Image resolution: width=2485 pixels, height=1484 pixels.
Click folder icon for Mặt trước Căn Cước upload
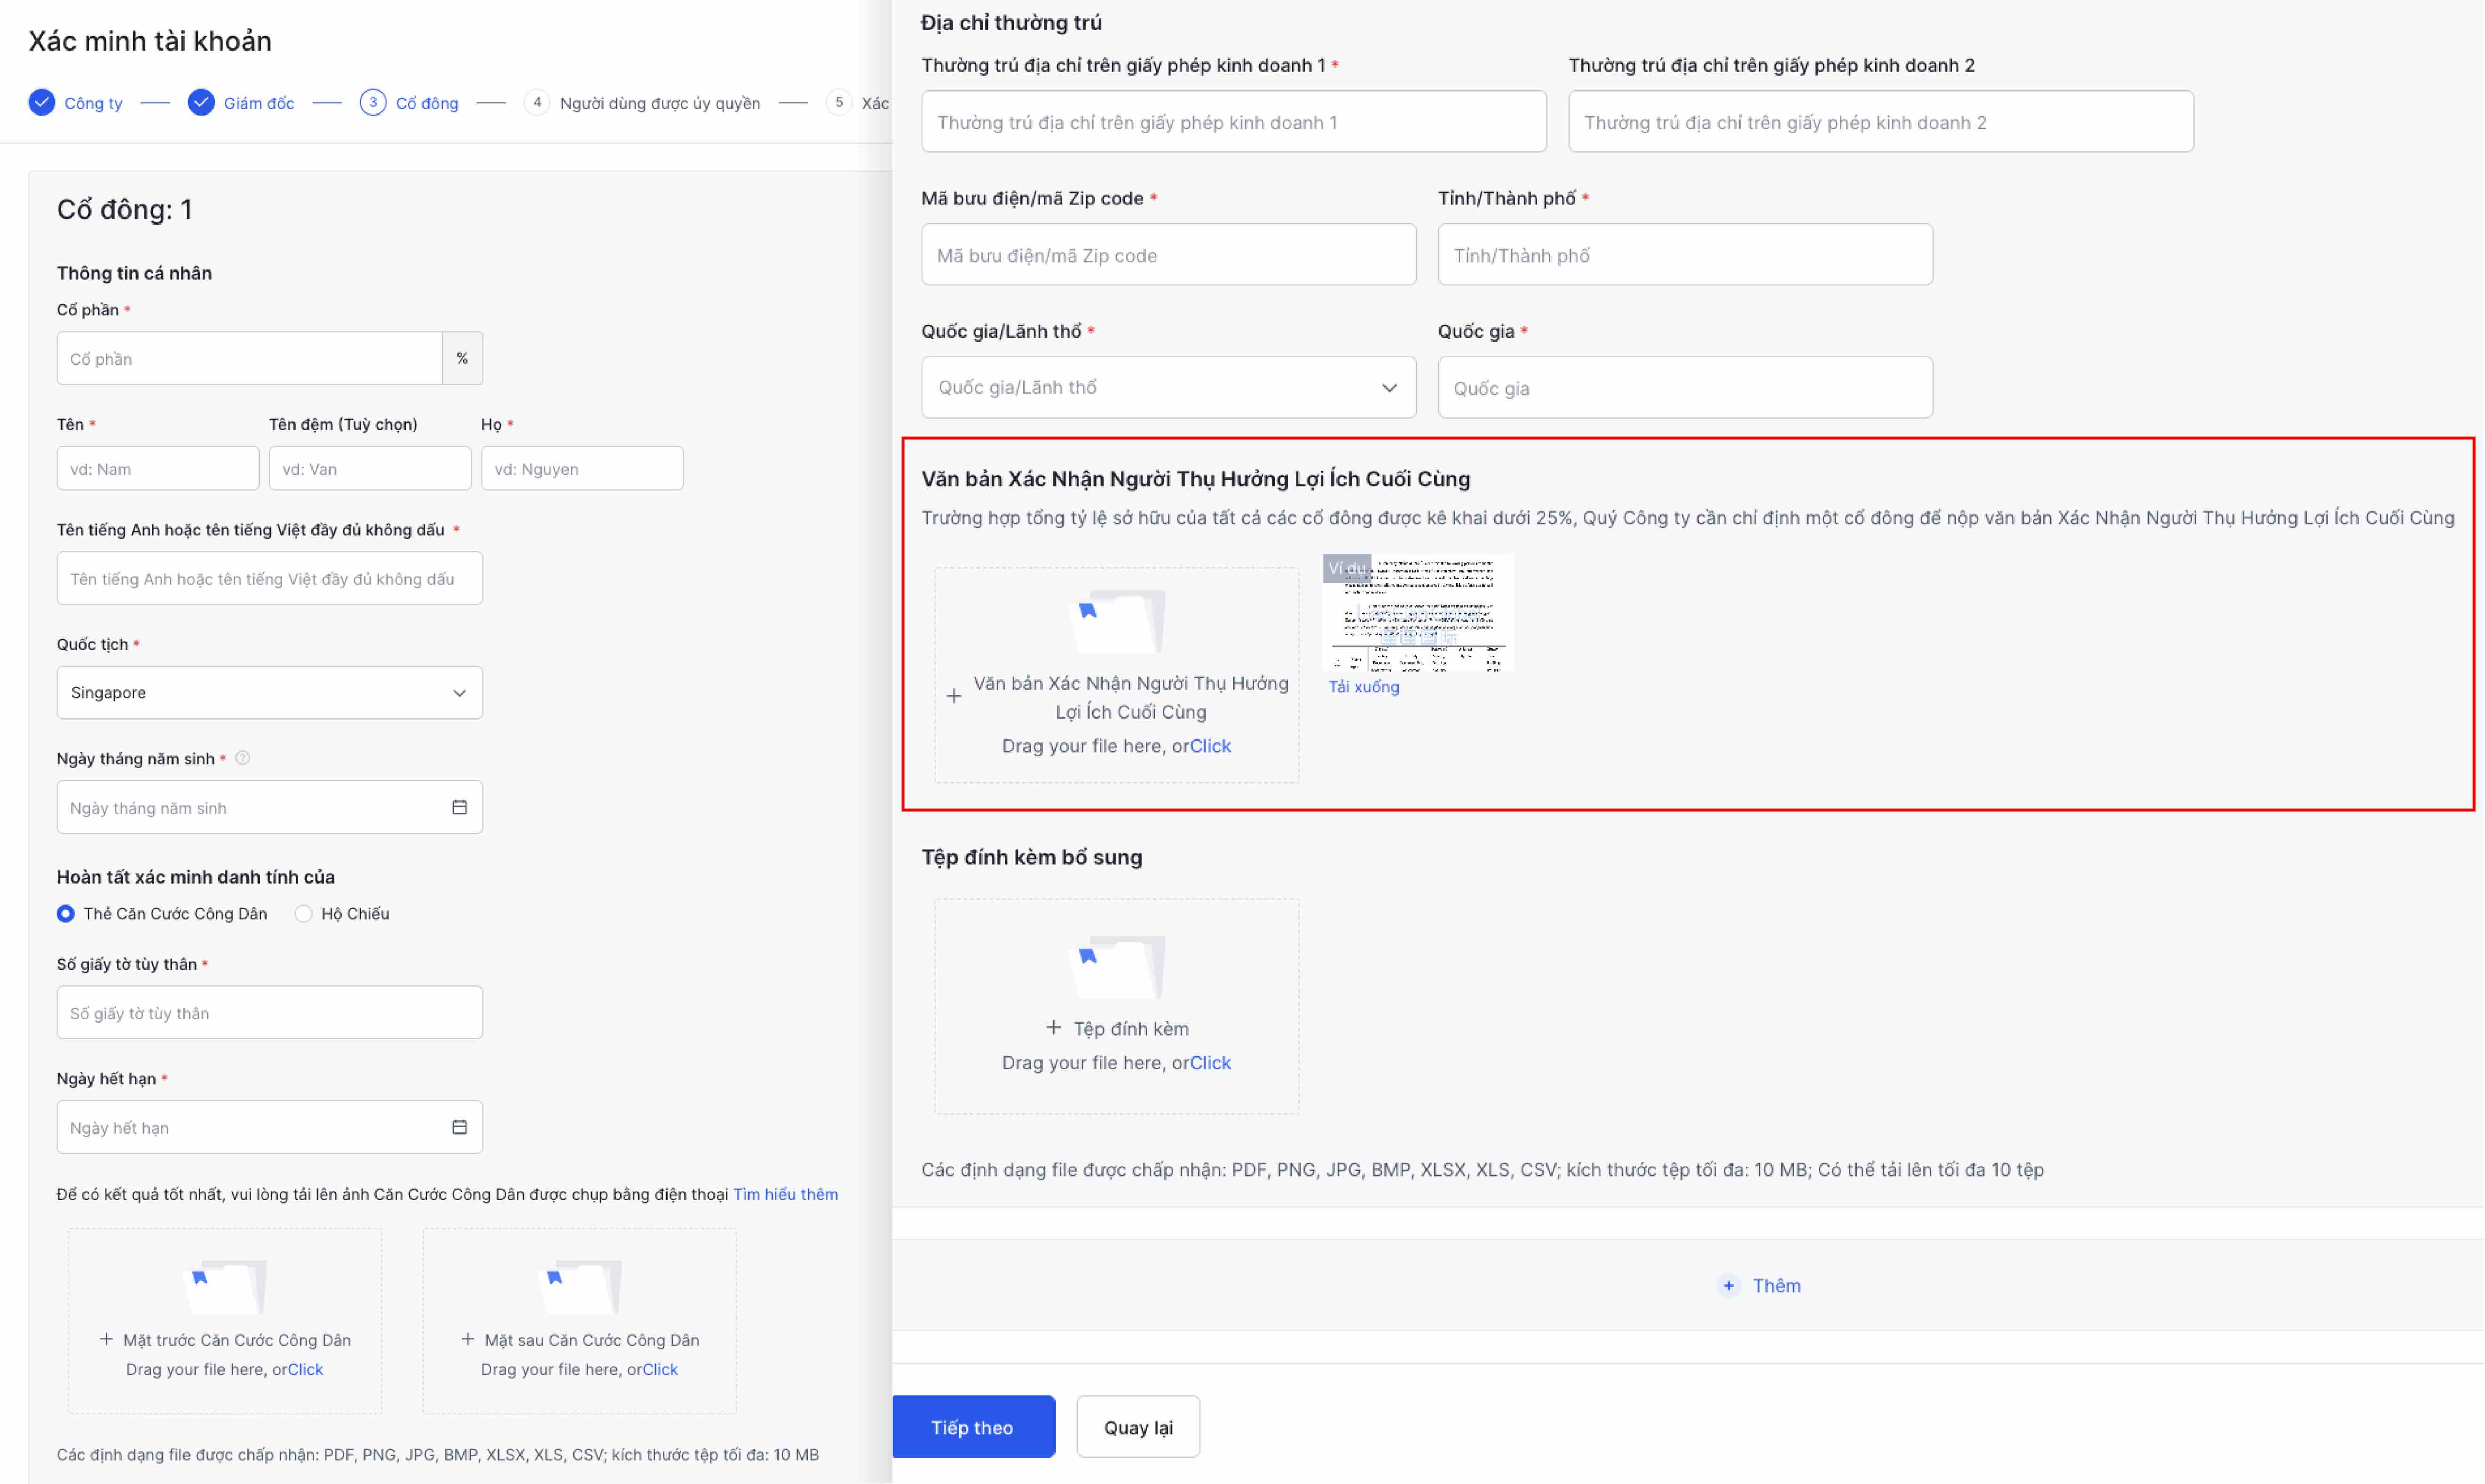pos(226,1286)
